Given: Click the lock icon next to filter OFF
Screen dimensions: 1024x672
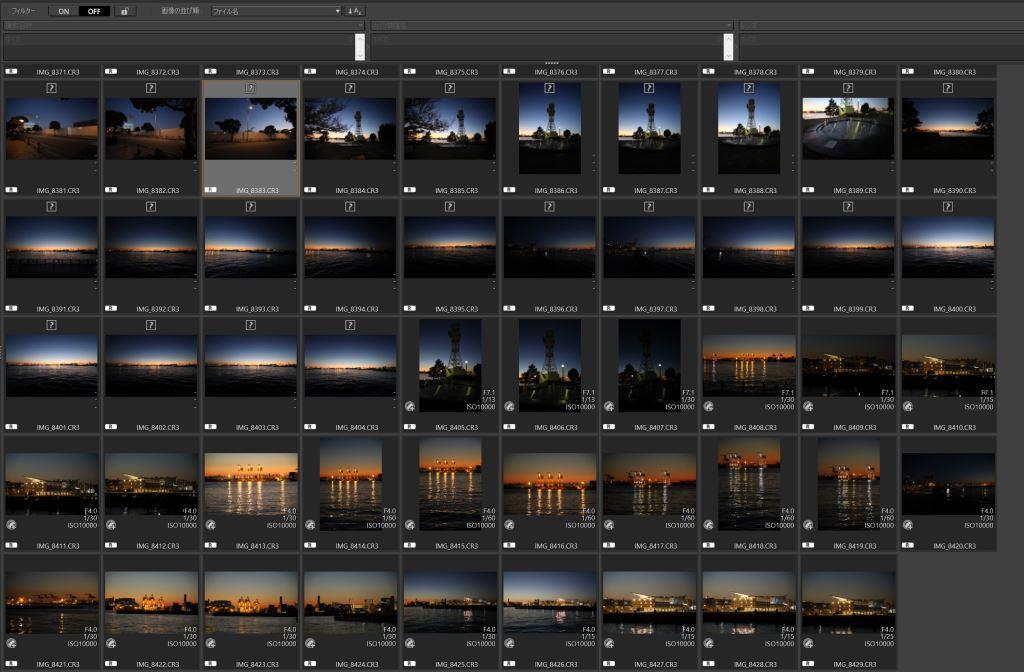Looking at the screenshot, I should click(x=124, y=11).
